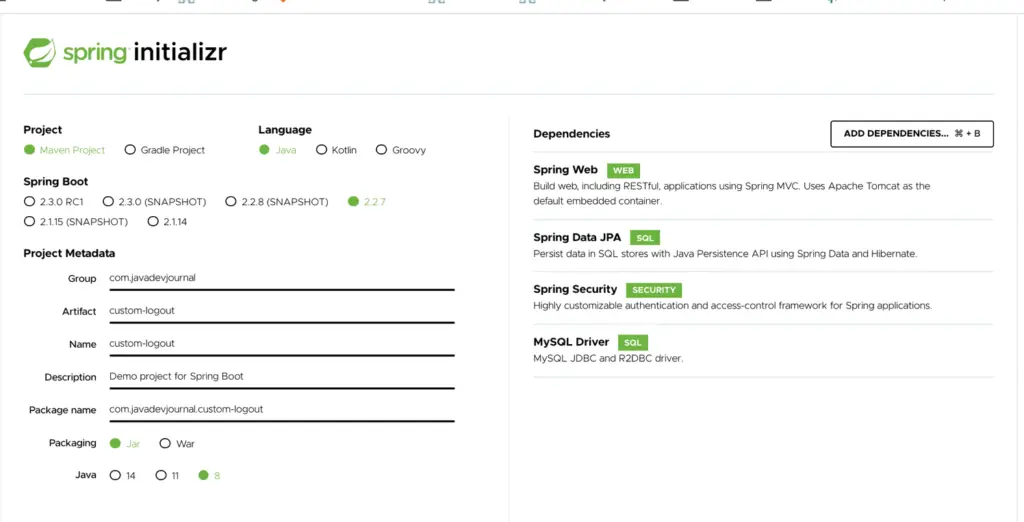The image size is (1024, 522).
Task: Click the Dependencies section heading
Action: (571, 134)
